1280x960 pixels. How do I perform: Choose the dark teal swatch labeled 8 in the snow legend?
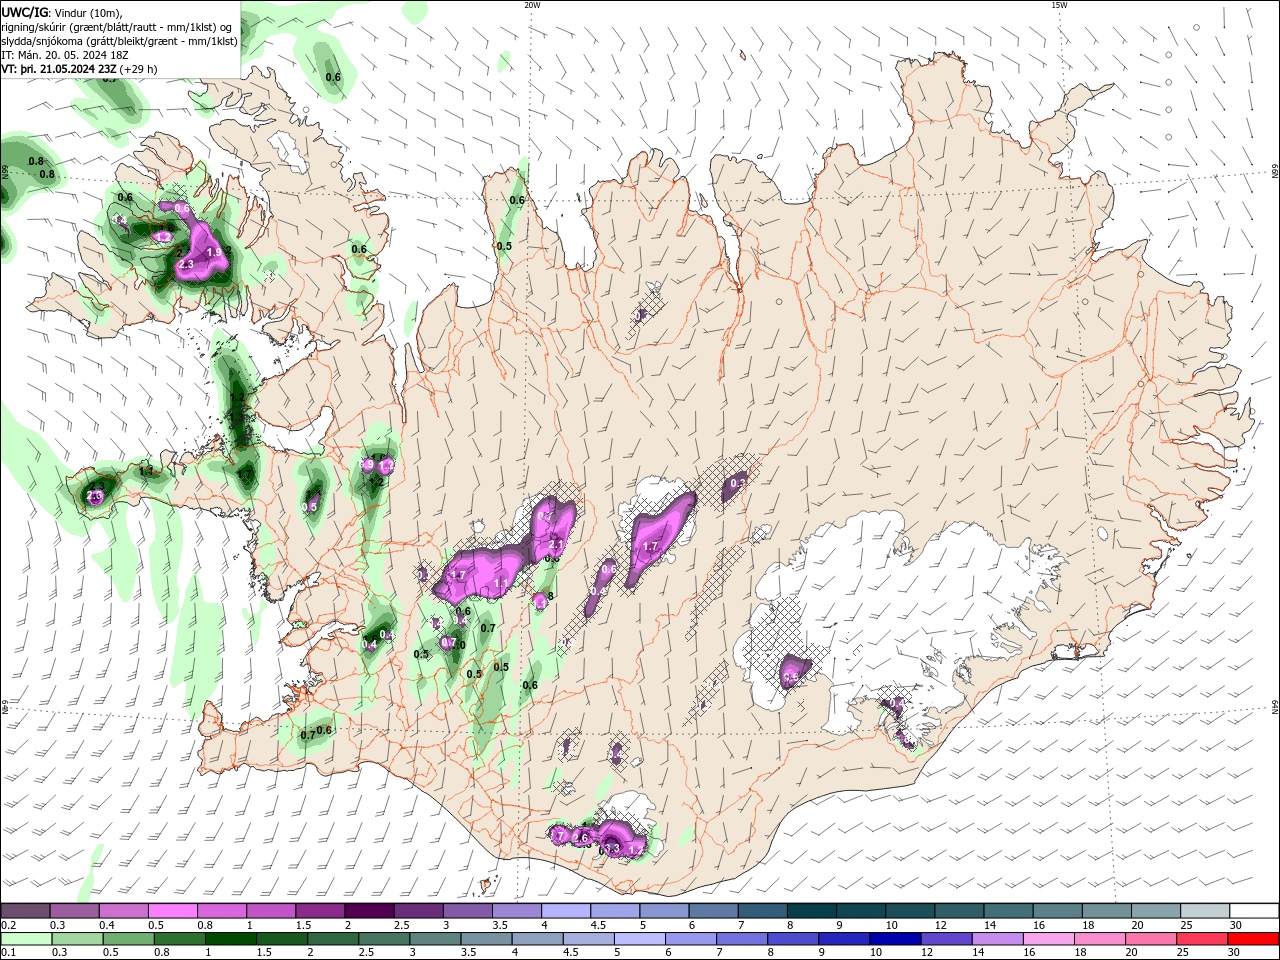tap(810, 911)
